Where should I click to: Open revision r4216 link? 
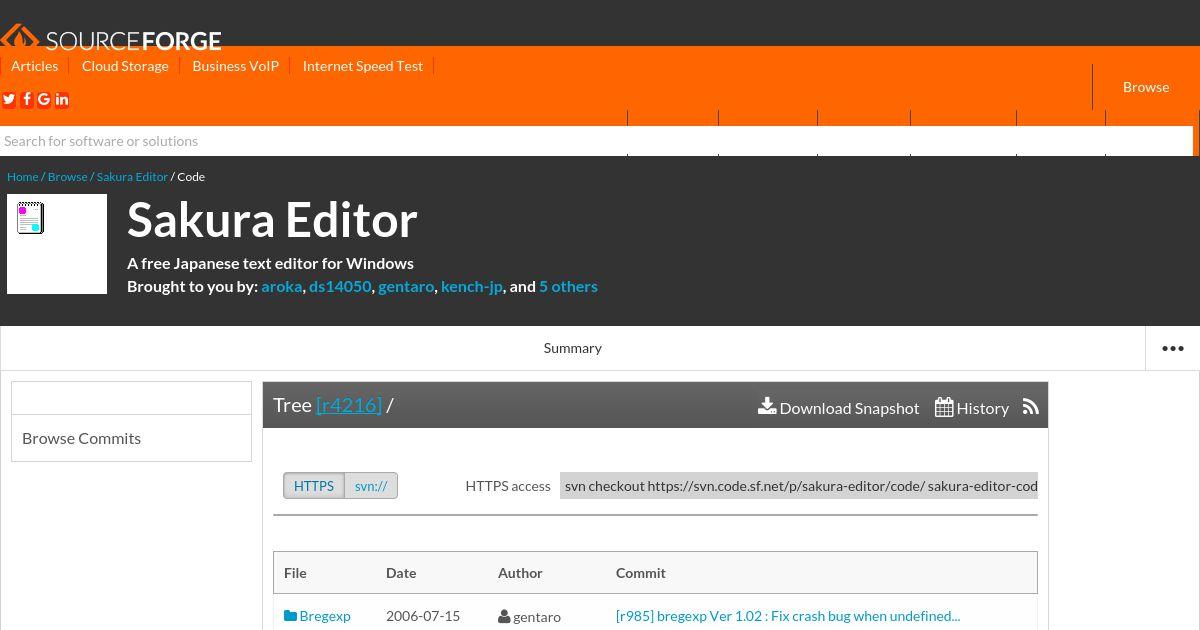(349, 404)
